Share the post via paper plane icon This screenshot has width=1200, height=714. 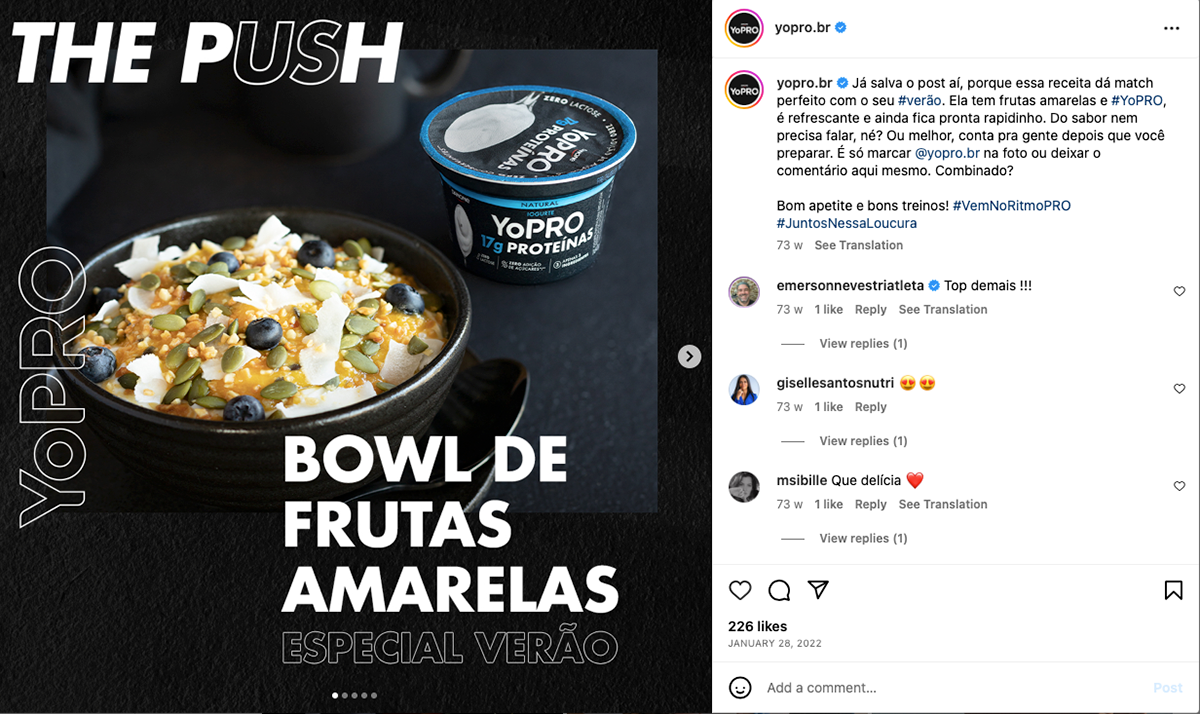coord(818,590)
